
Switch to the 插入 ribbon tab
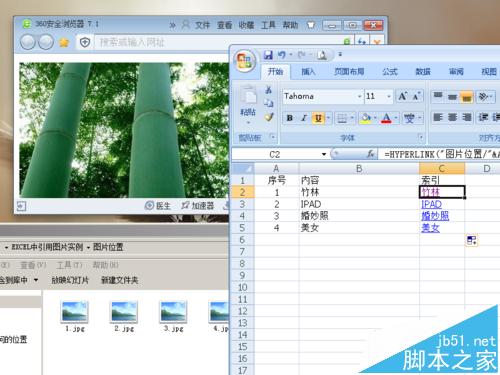(x=308, y=71)
